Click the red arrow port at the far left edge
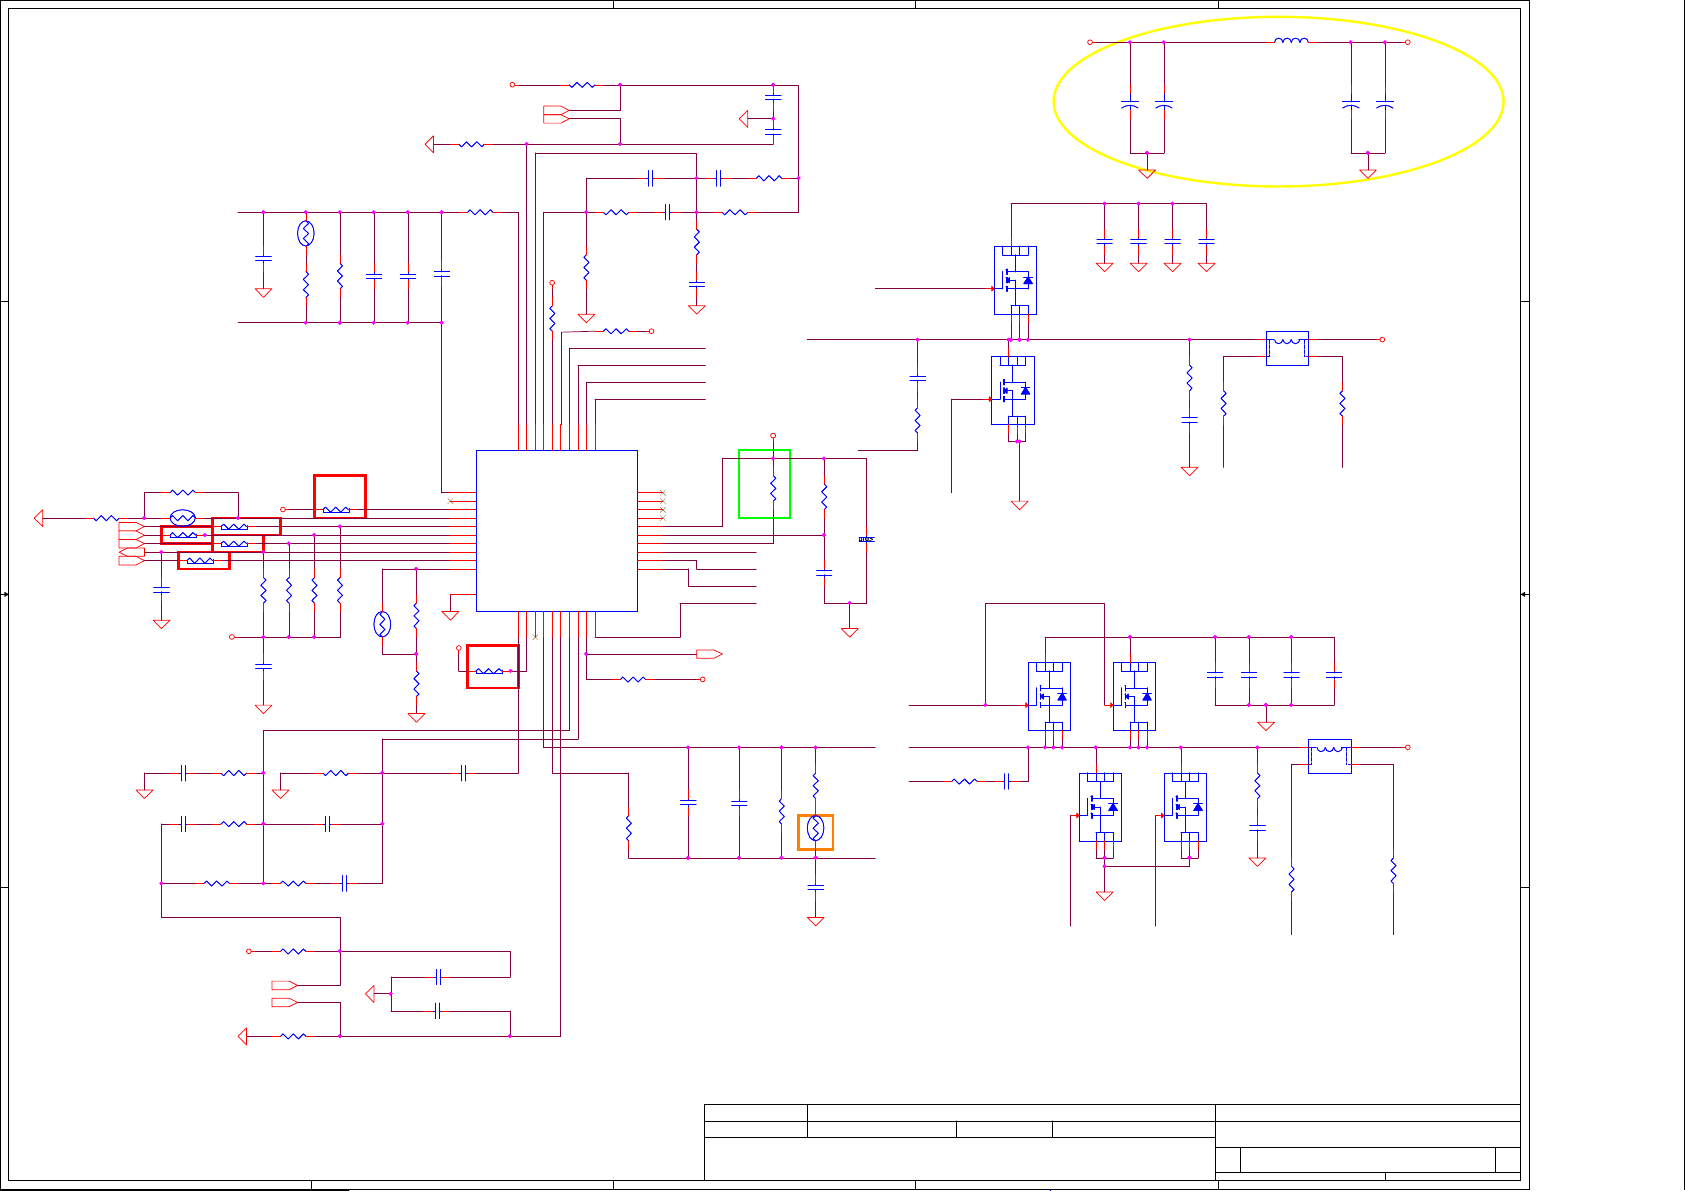The image size is (1685, 1191). pos(39,518)
